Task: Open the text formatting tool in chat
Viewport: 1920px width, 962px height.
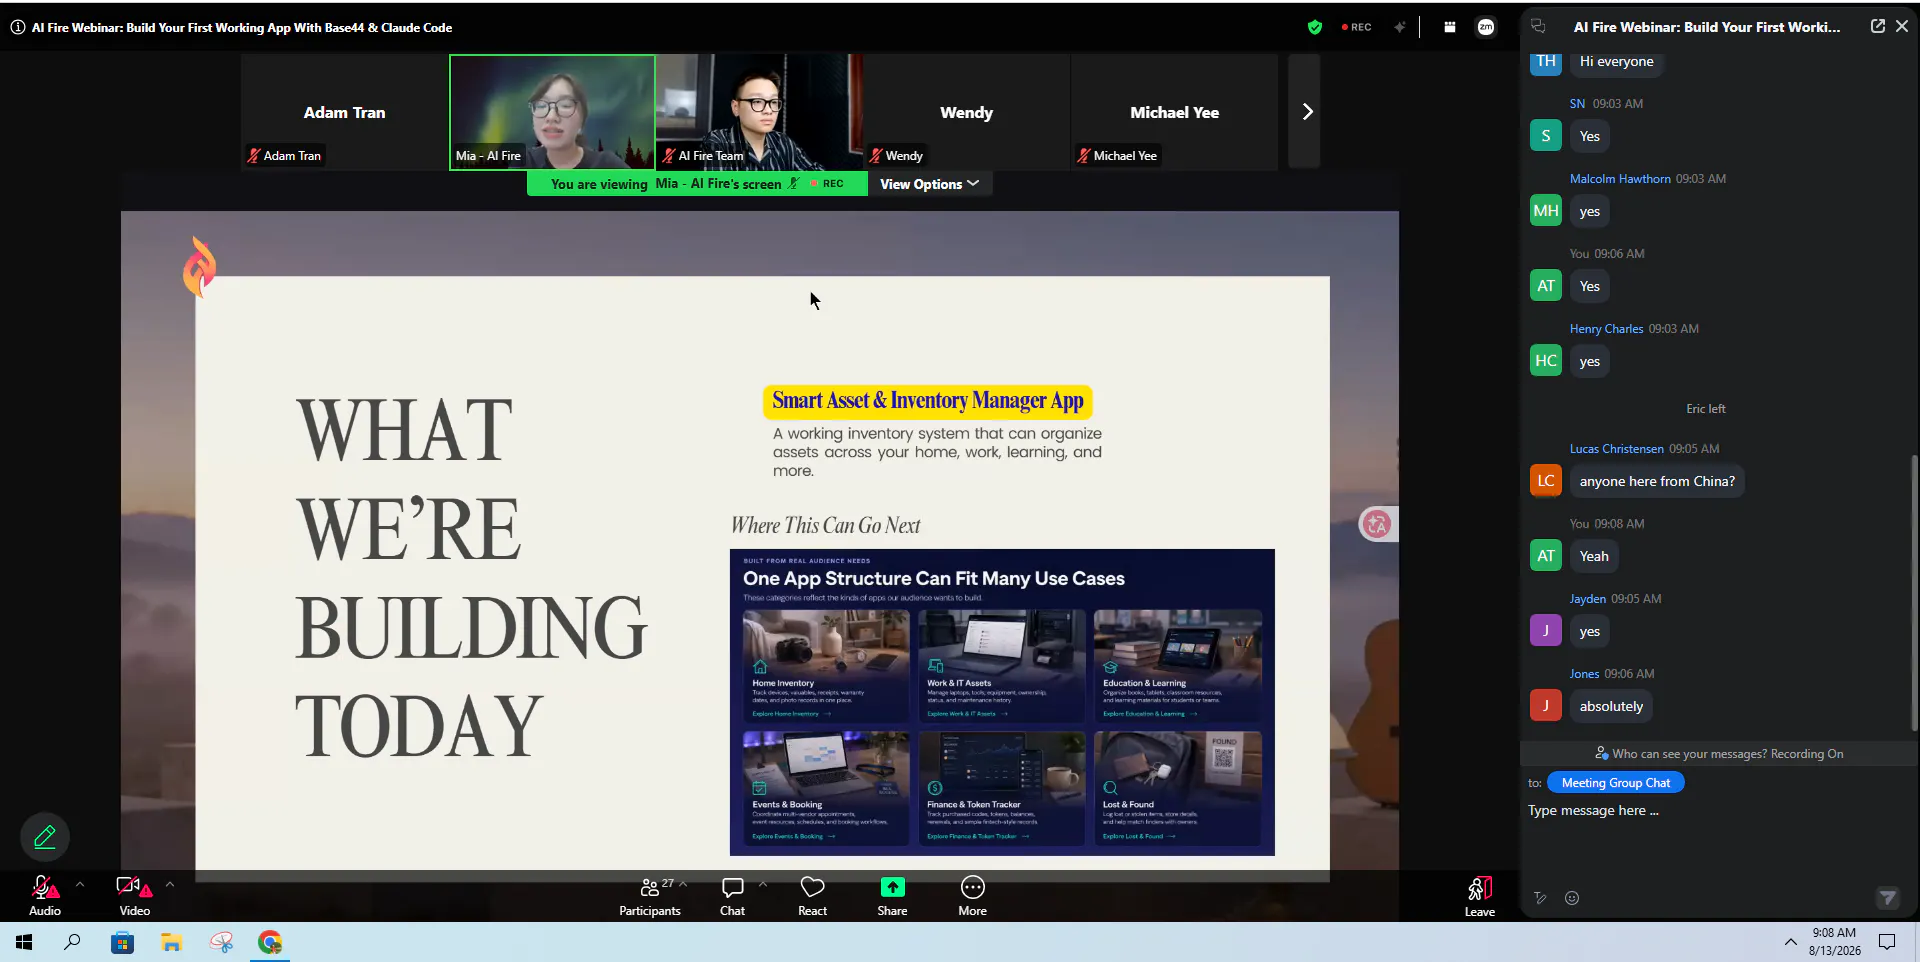Action: click(1540, 898)
